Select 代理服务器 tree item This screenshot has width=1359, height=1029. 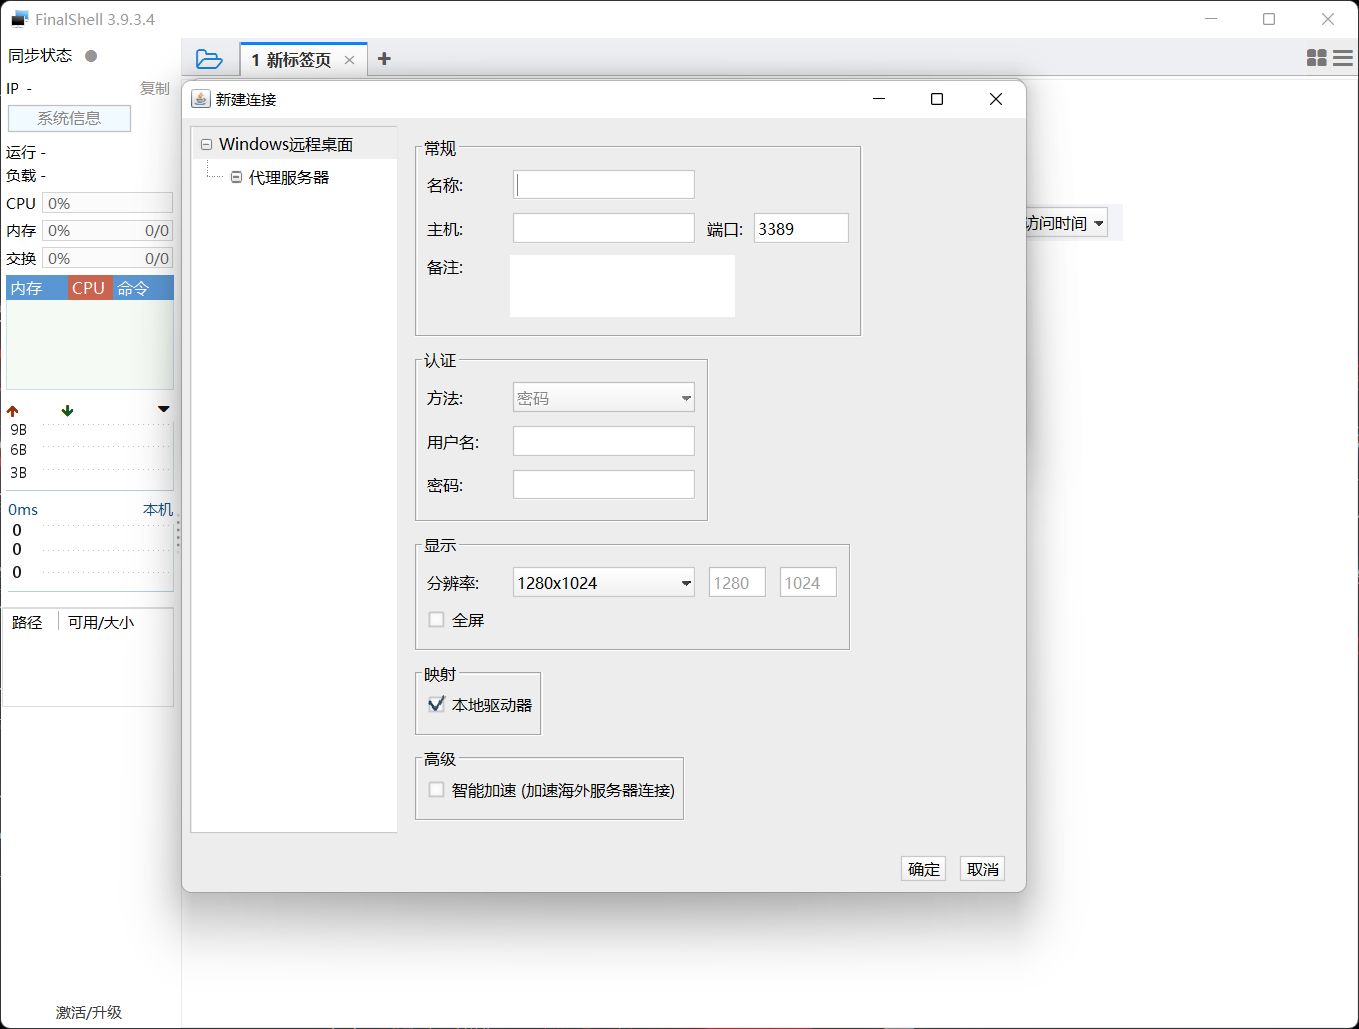289,177
